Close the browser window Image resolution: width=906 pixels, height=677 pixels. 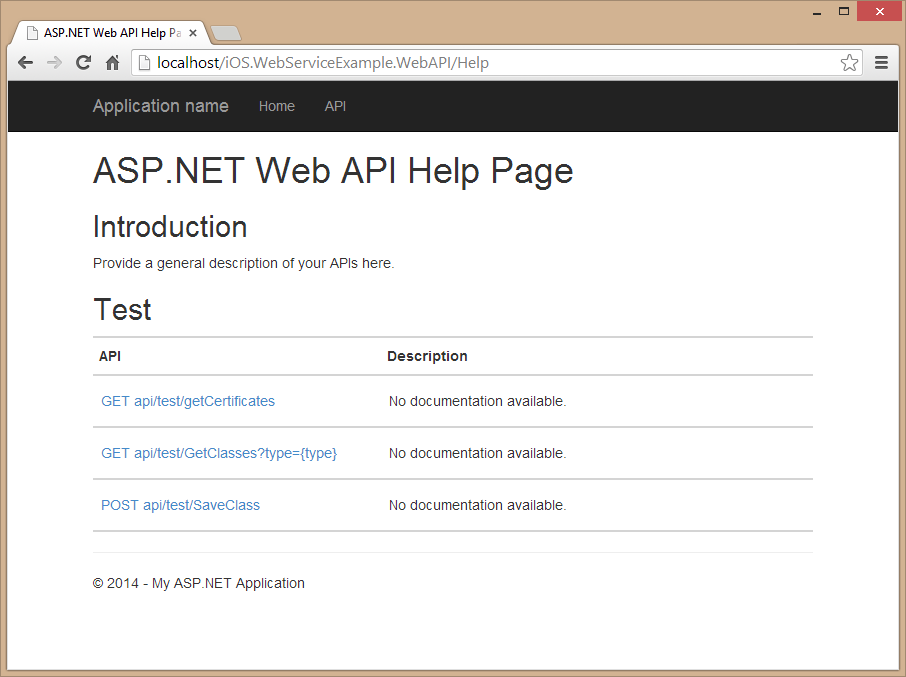click(879, 12)
